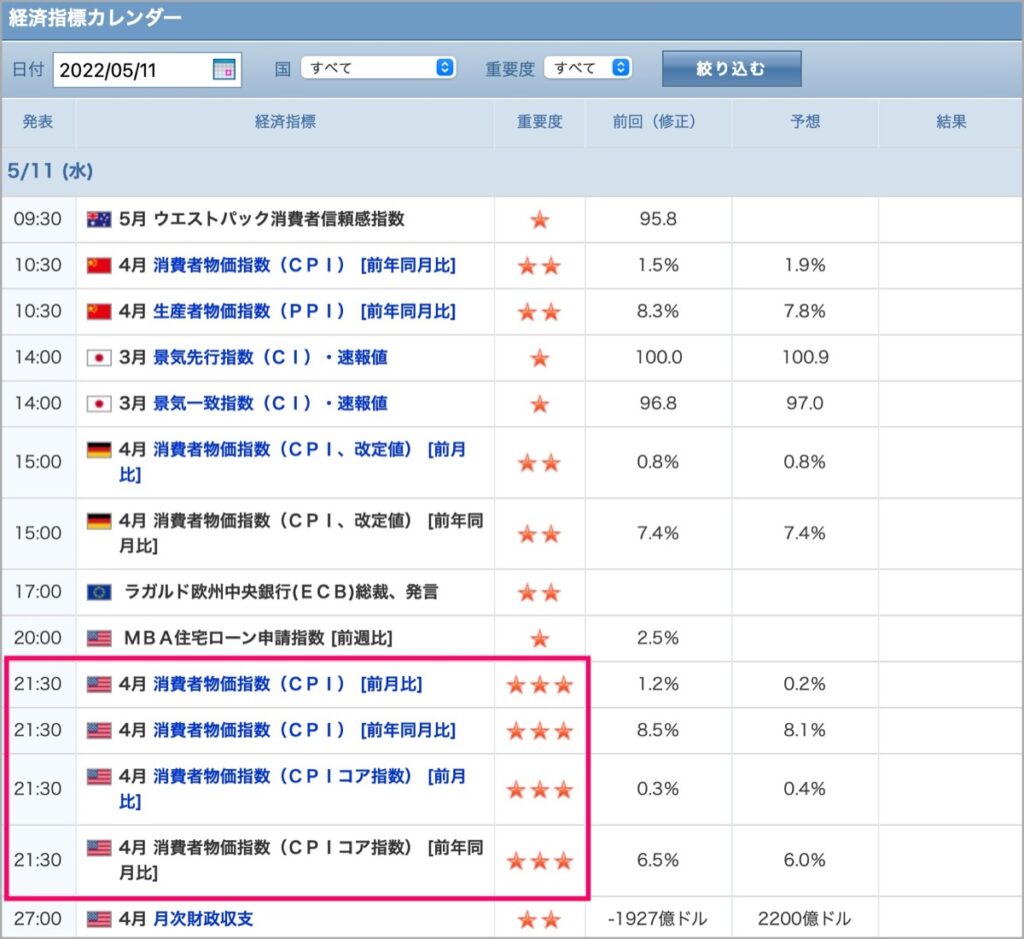This screenshot has width=1024, height=939.
Task: Open the 景気一致指数（ＣＩ）・速報値 link
Action: tap(270, 403)
